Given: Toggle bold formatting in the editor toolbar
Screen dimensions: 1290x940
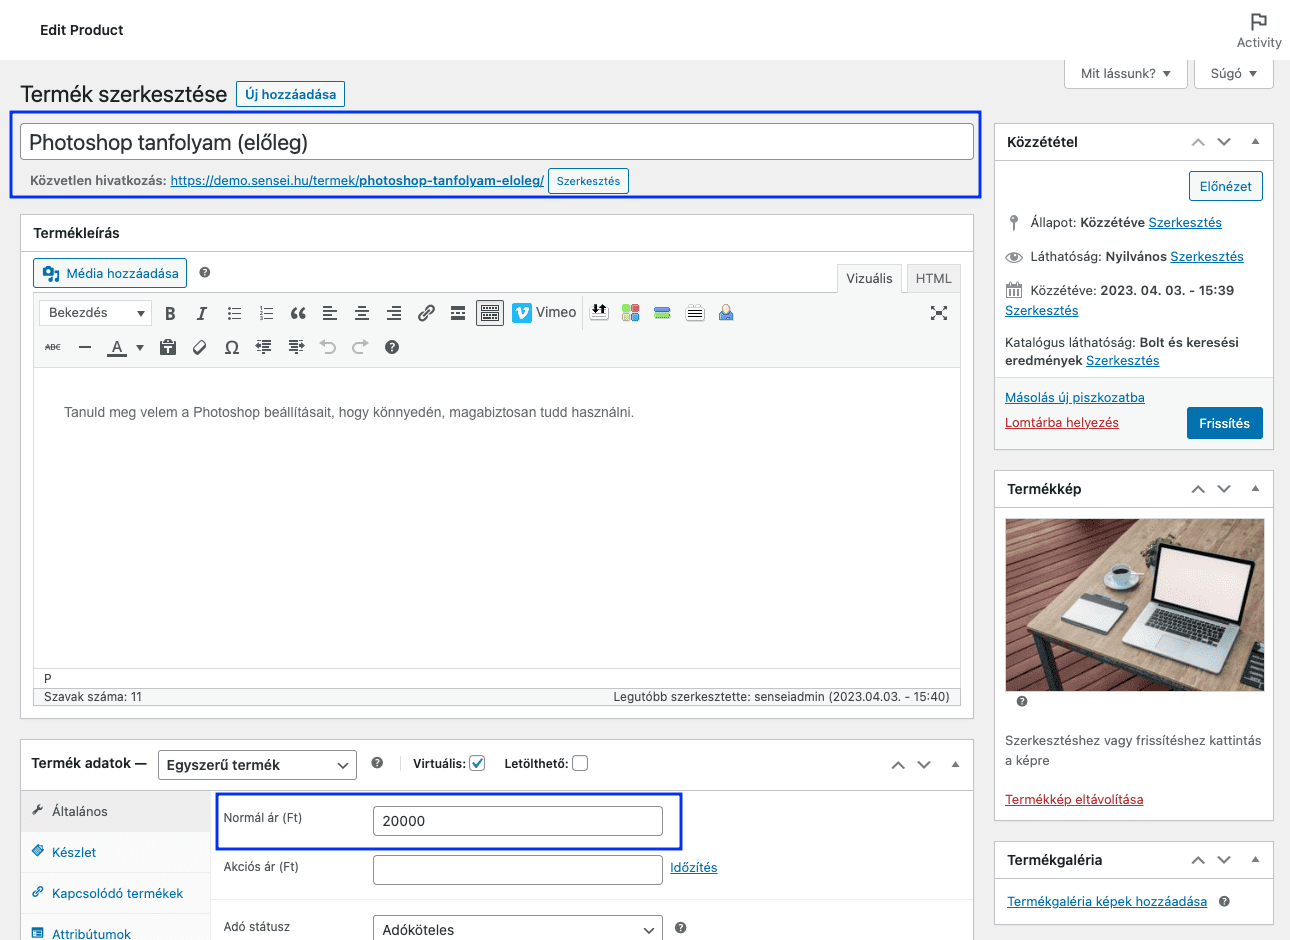Looking at the screenshot, I should point(170,313).
